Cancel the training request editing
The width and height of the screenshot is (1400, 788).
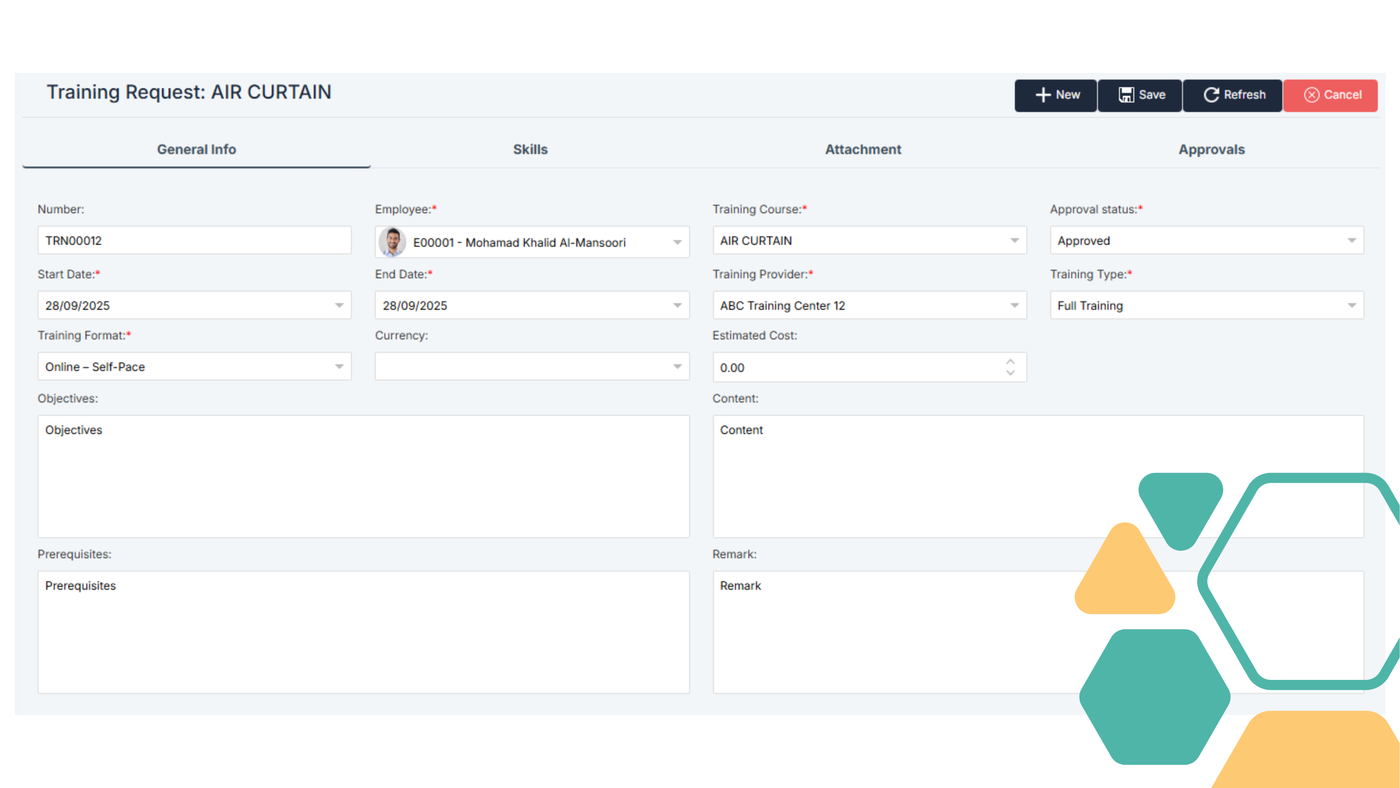tap(1331, 95)
